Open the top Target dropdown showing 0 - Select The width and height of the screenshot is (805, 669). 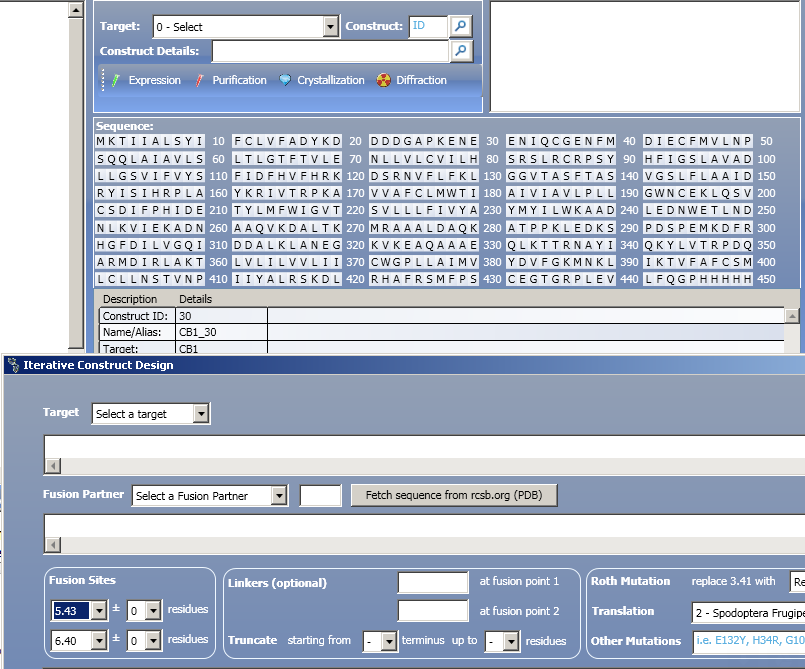tap(246, 27)
